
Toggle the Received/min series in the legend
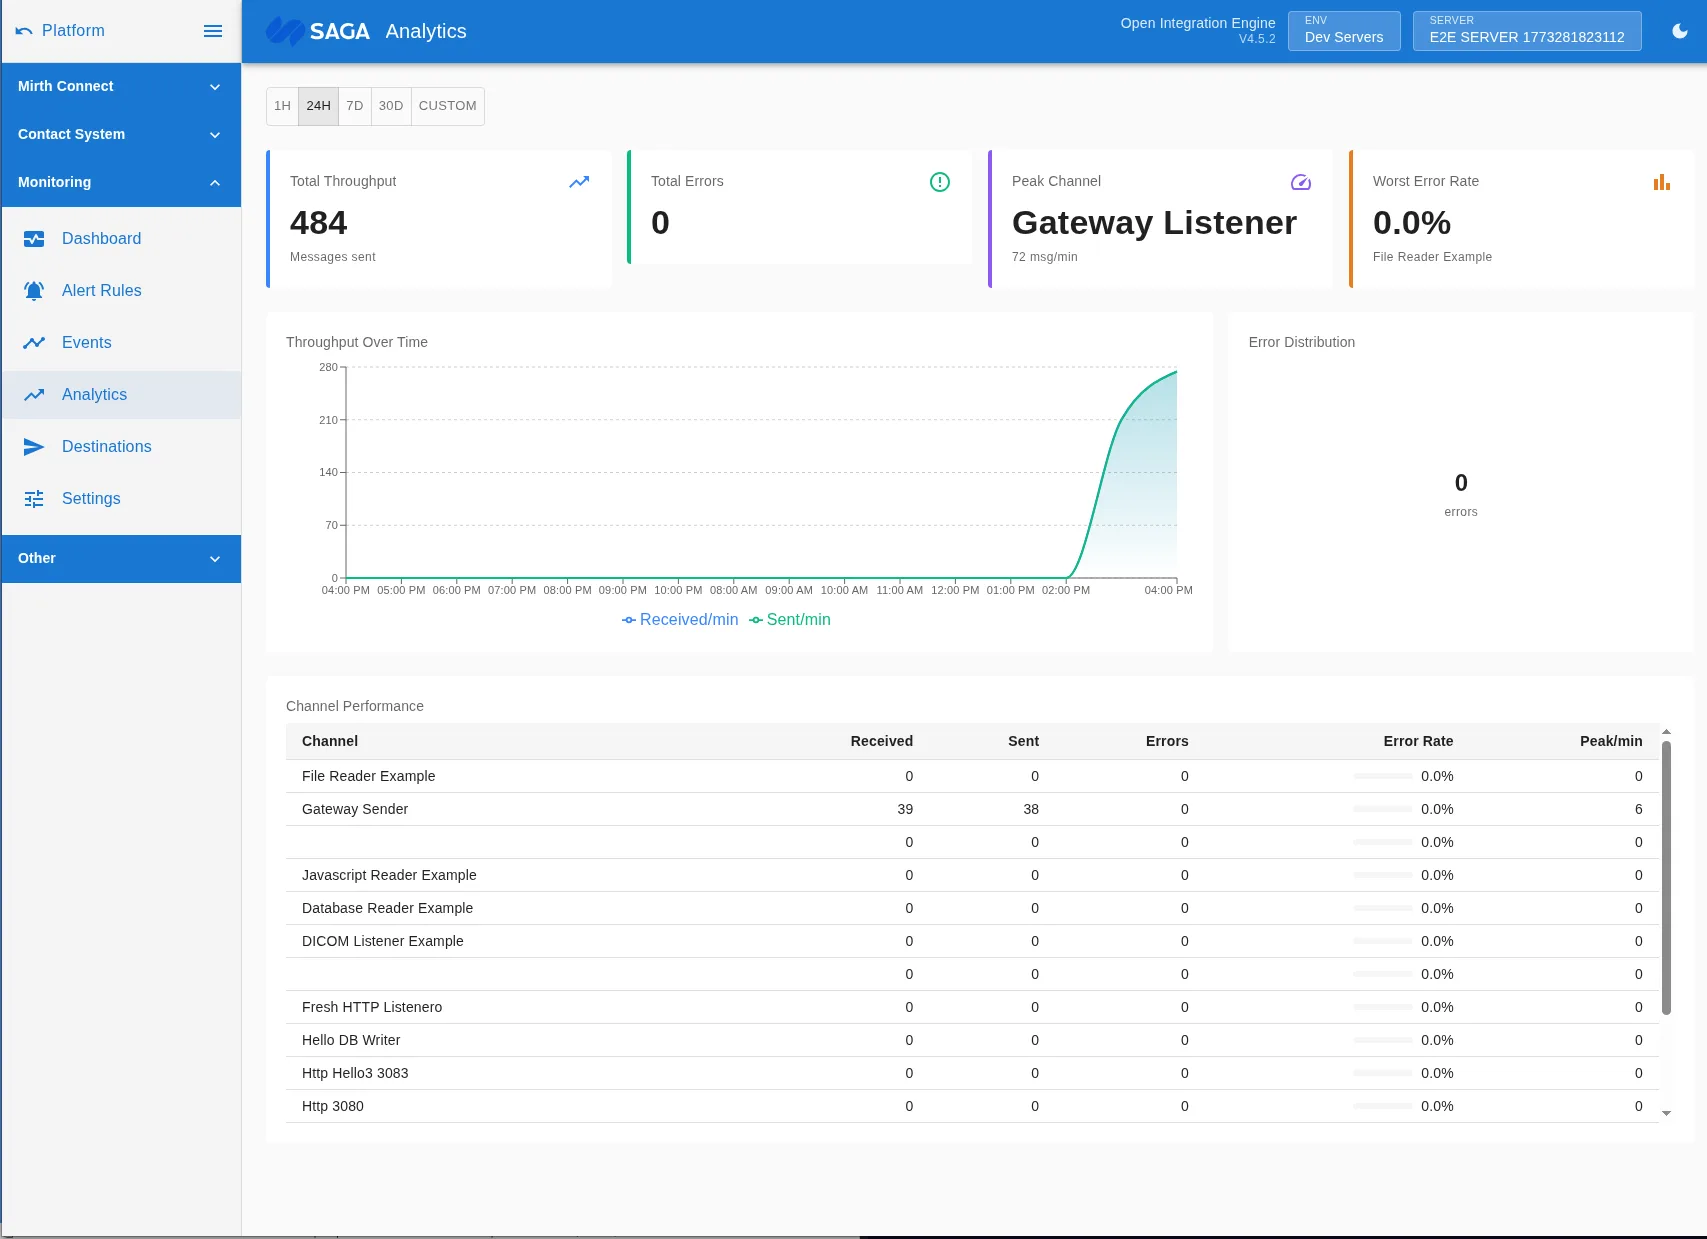pyautogui.click(x=679, y=619)
